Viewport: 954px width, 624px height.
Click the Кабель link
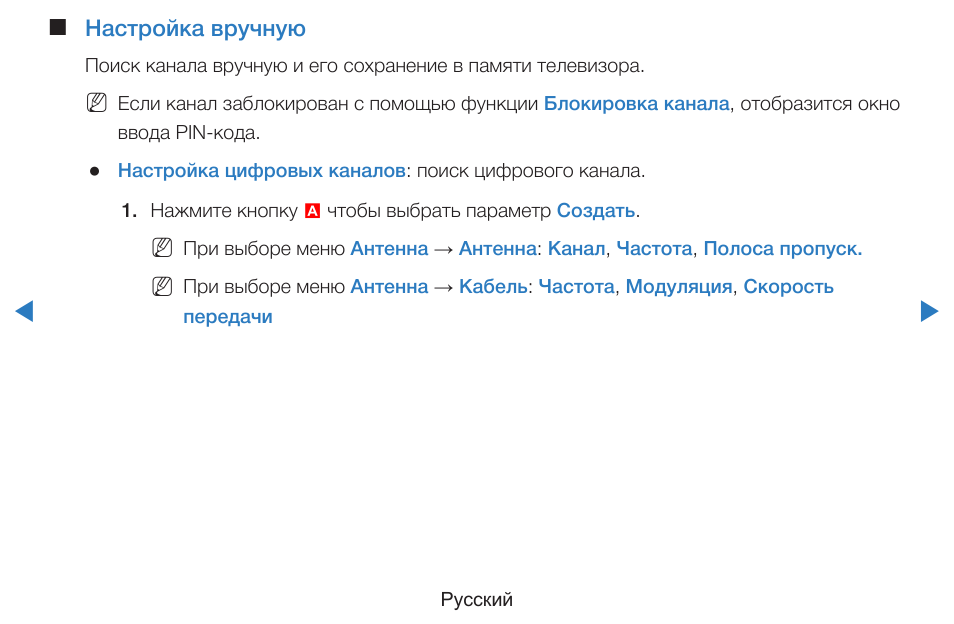tap(493, 286)
